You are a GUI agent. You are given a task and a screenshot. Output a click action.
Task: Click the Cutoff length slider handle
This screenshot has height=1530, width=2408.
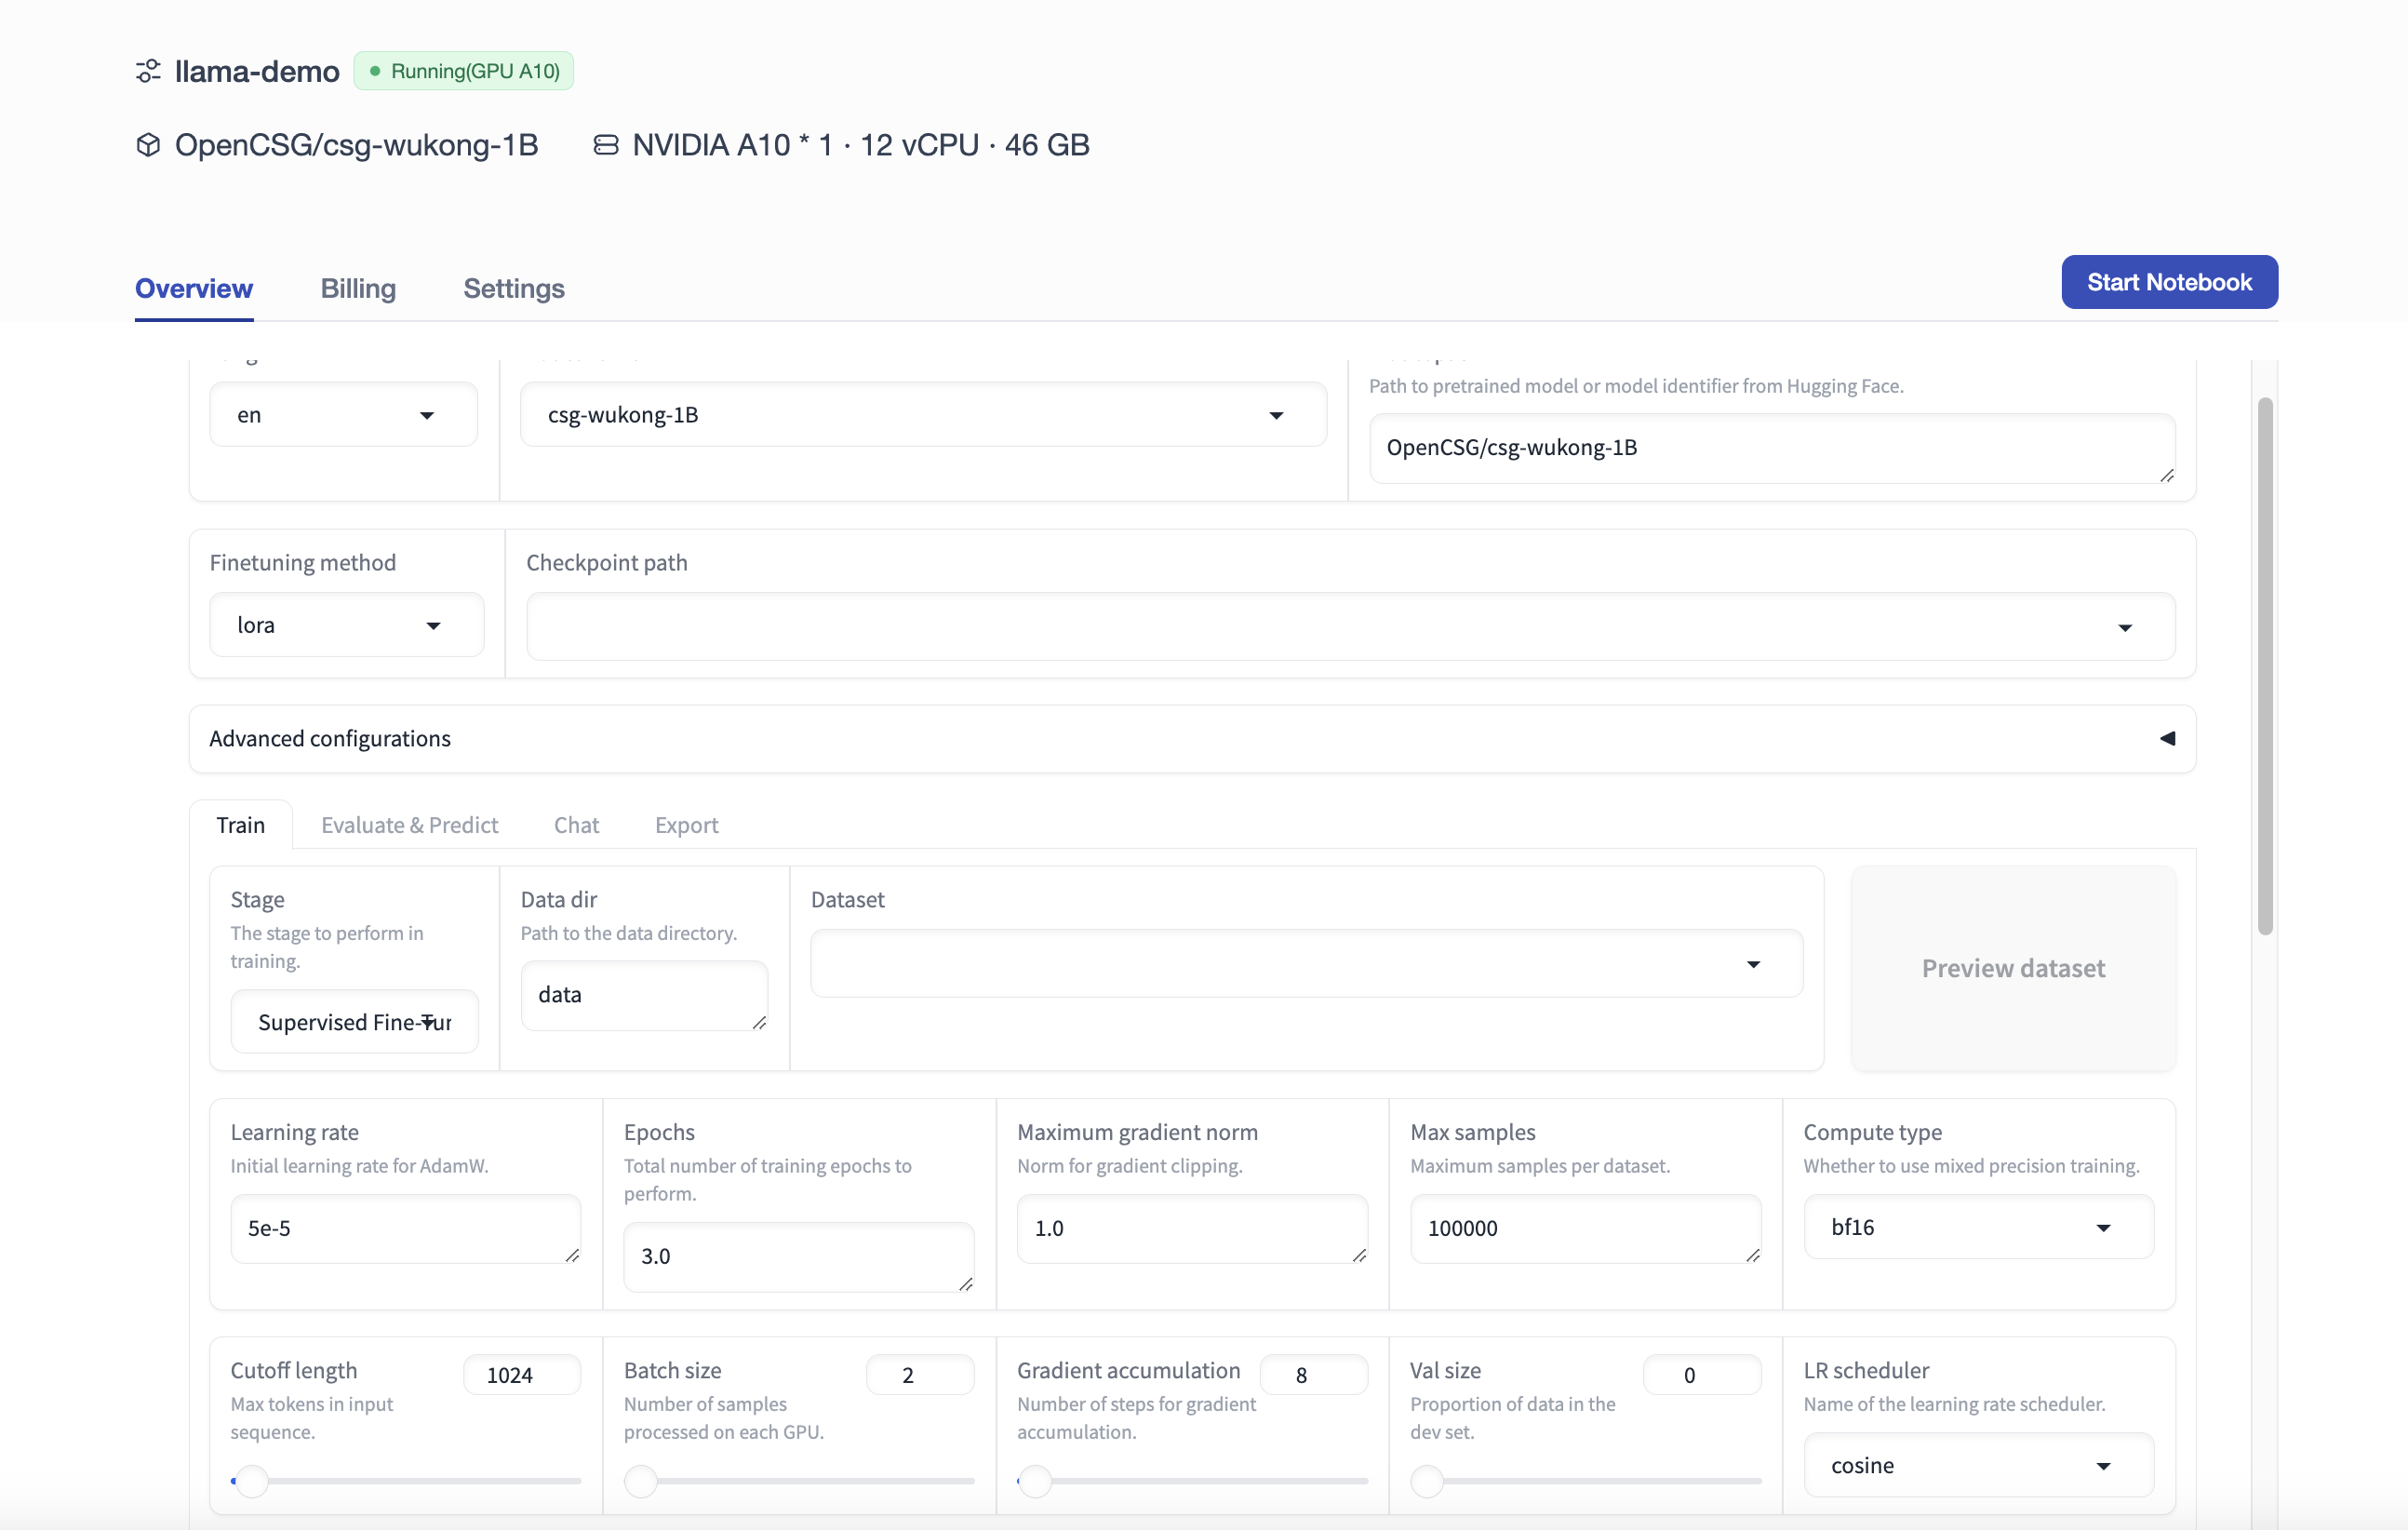(252, 1481)
